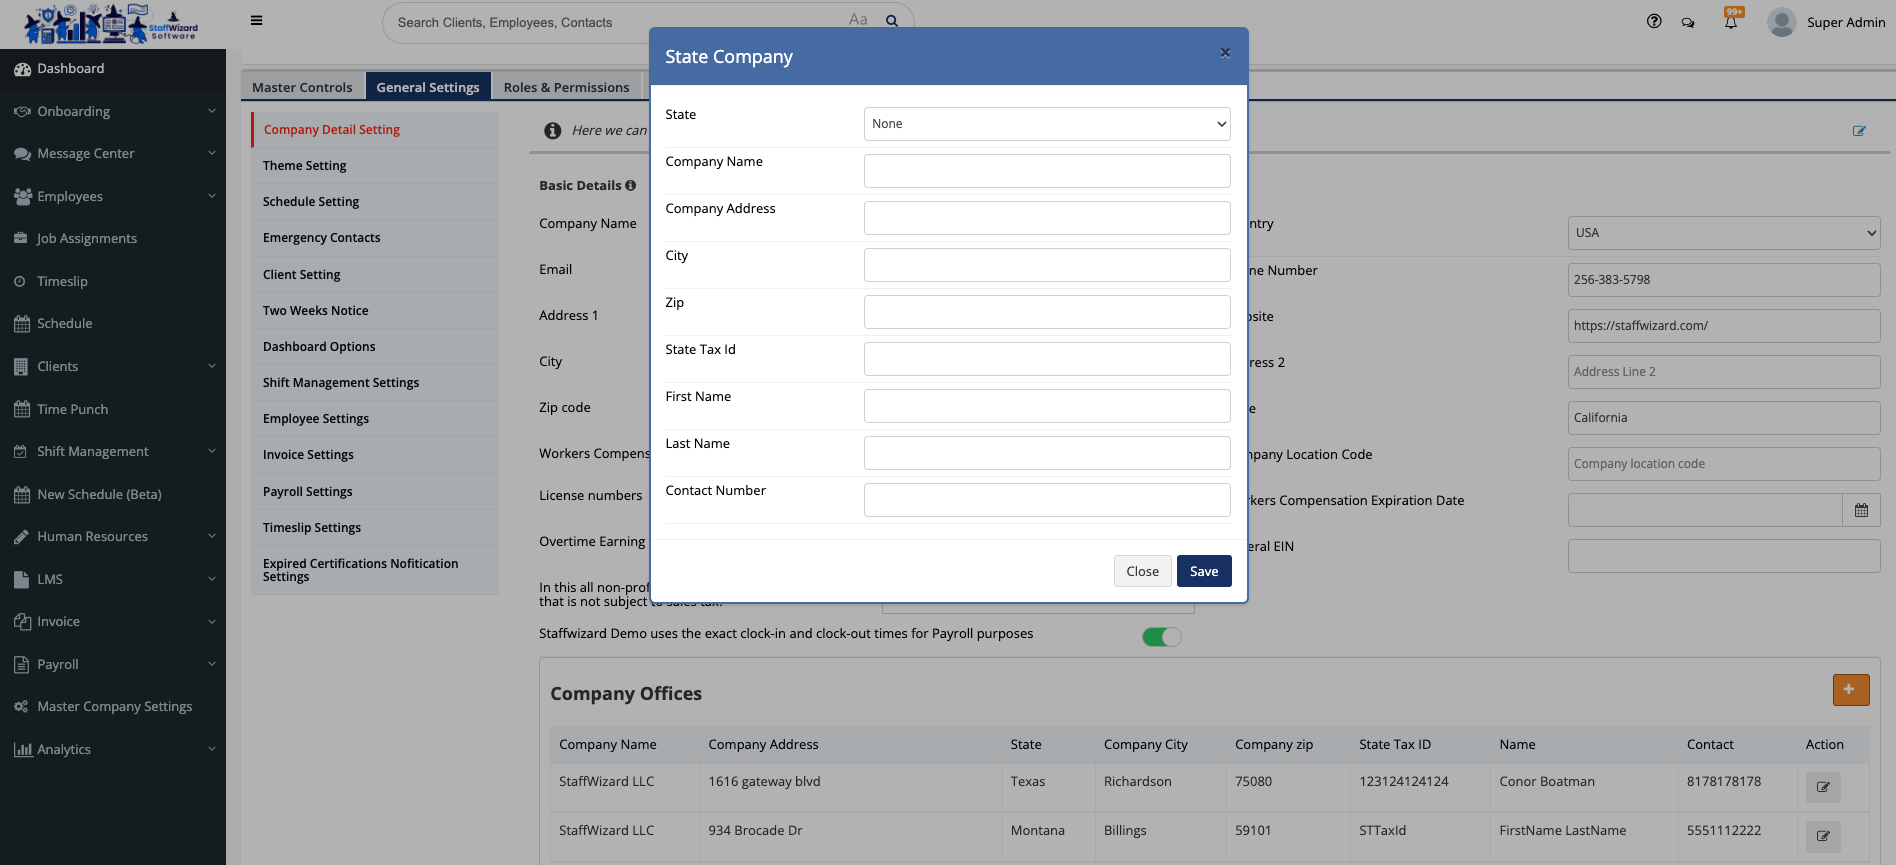Image resolution: width=1896 pixels, height=865 pixels.
Task: Click the hamburger menu icon
Action: [x=256, y=21]
